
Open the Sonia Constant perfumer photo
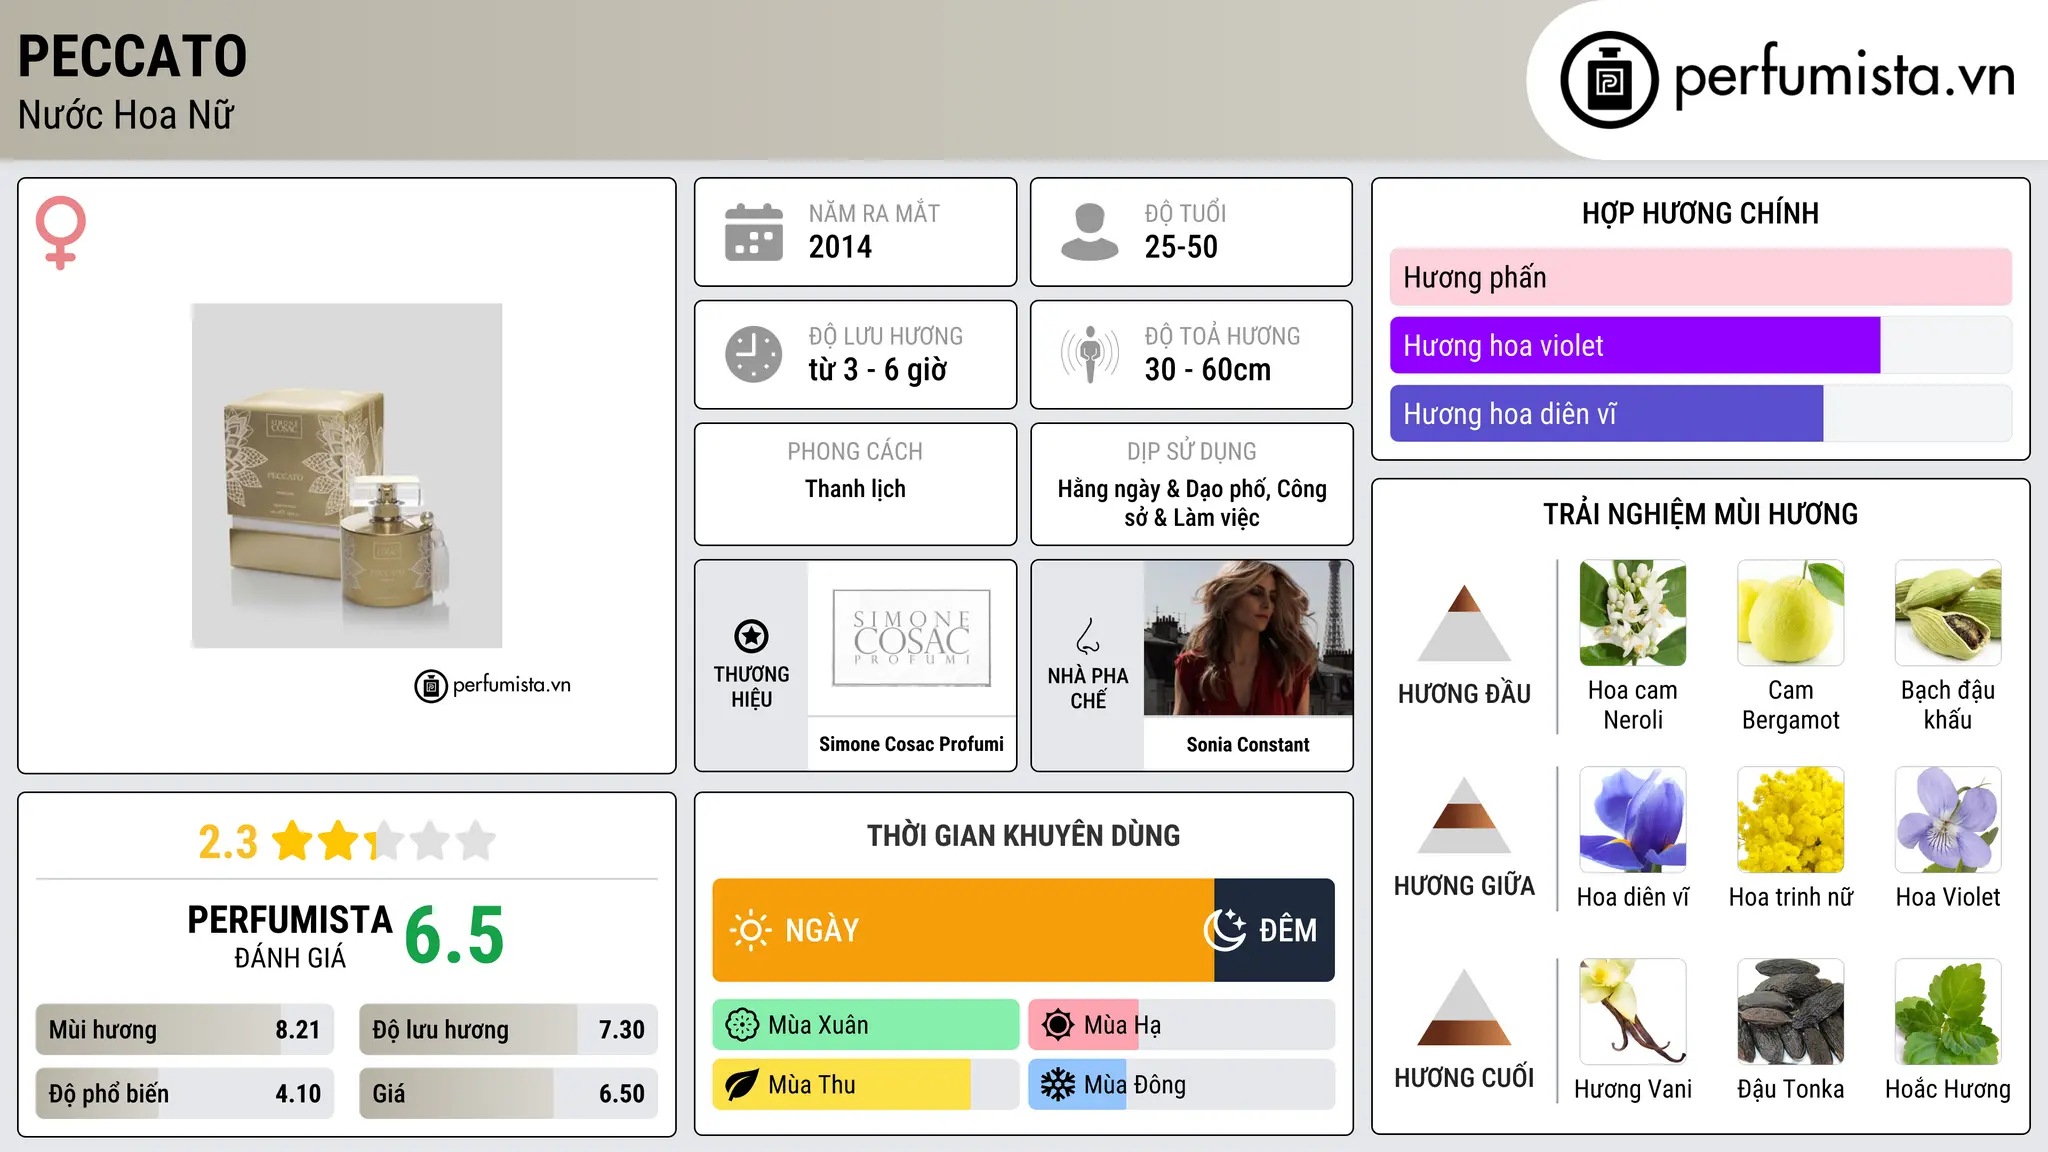point(1248,638)
